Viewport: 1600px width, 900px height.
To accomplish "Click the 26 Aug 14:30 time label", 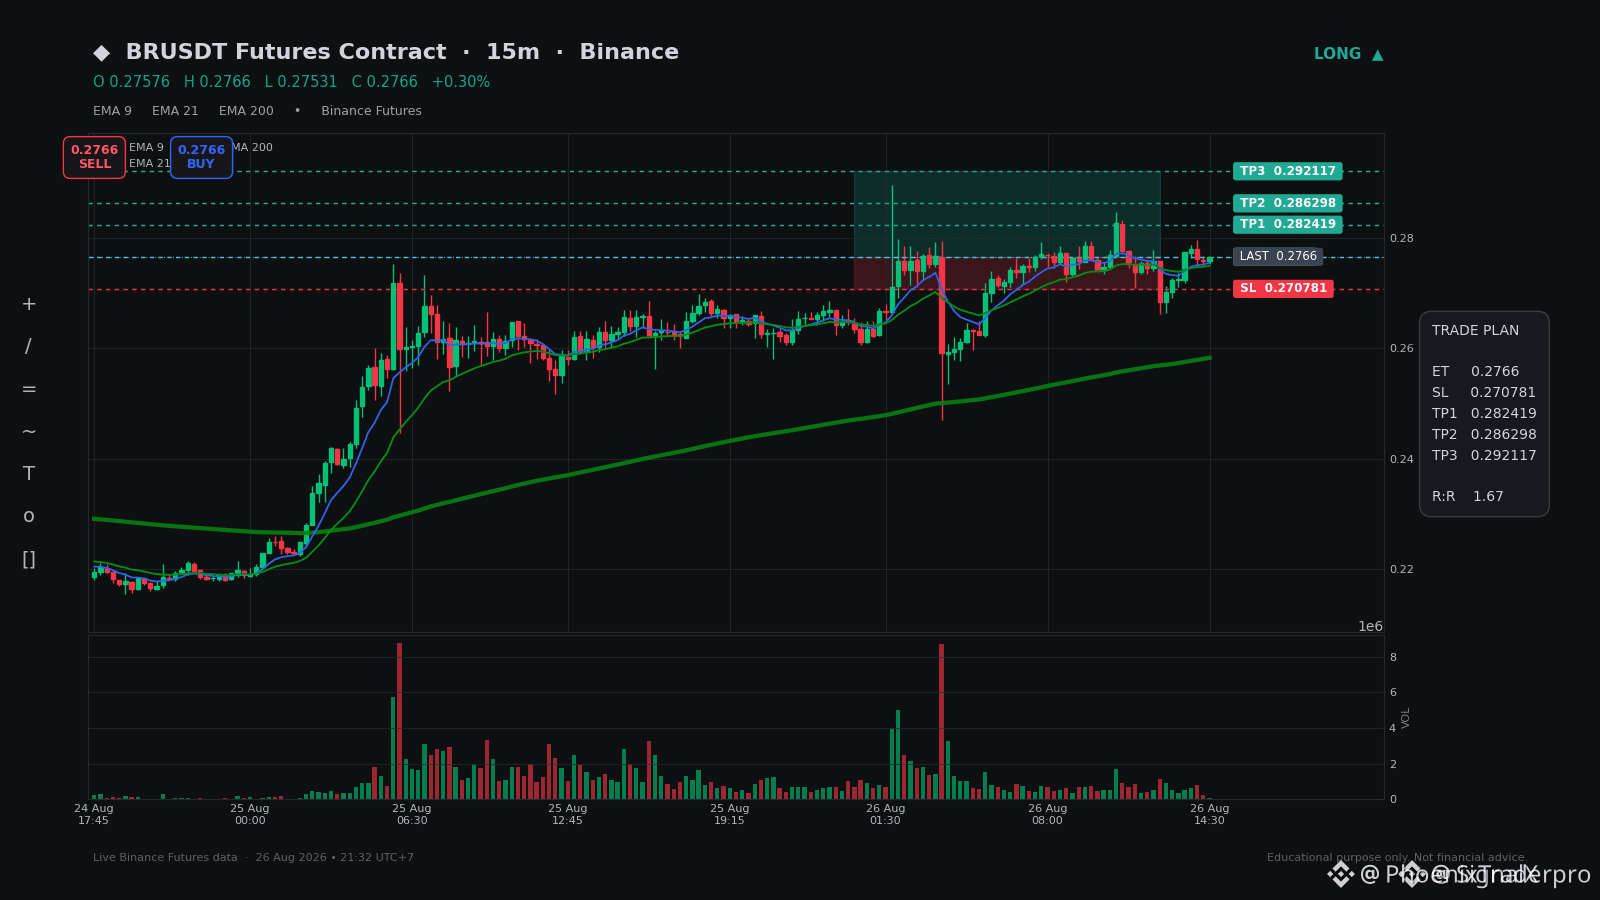I will coord(1210,814).
